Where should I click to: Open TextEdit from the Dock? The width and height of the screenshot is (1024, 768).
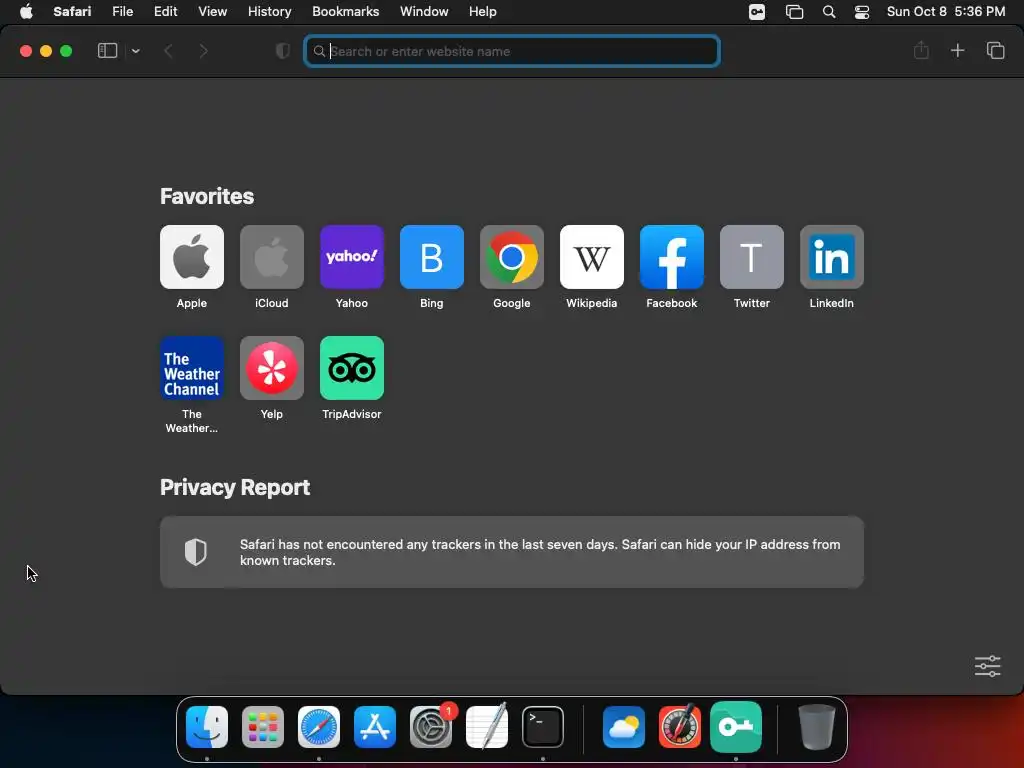(487, 726)
